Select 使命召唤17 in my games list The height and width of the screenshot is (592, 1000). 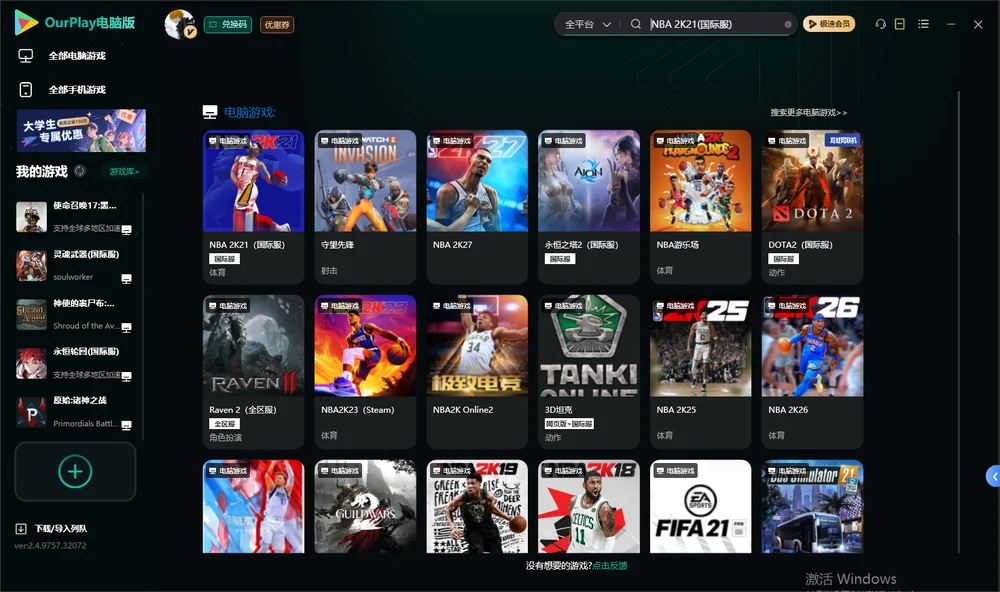coord(75,217)
